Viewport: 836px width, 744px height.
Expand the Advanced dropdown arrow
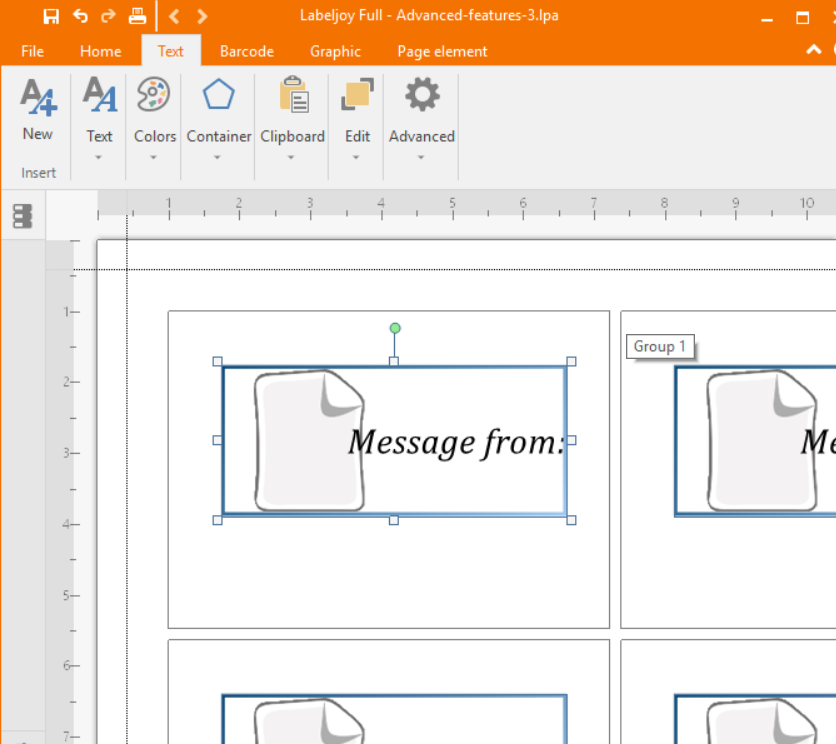pos(421,157)
